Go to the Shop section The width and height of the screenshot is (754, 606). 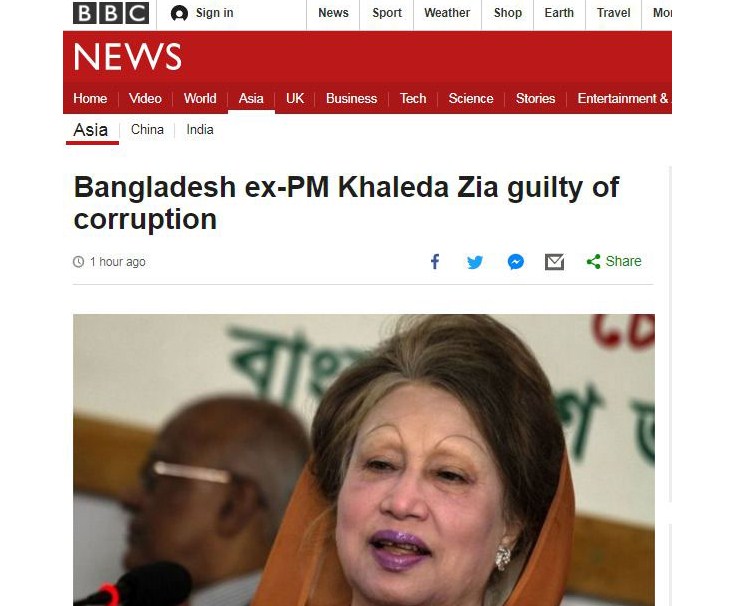(x=508, y=13)
